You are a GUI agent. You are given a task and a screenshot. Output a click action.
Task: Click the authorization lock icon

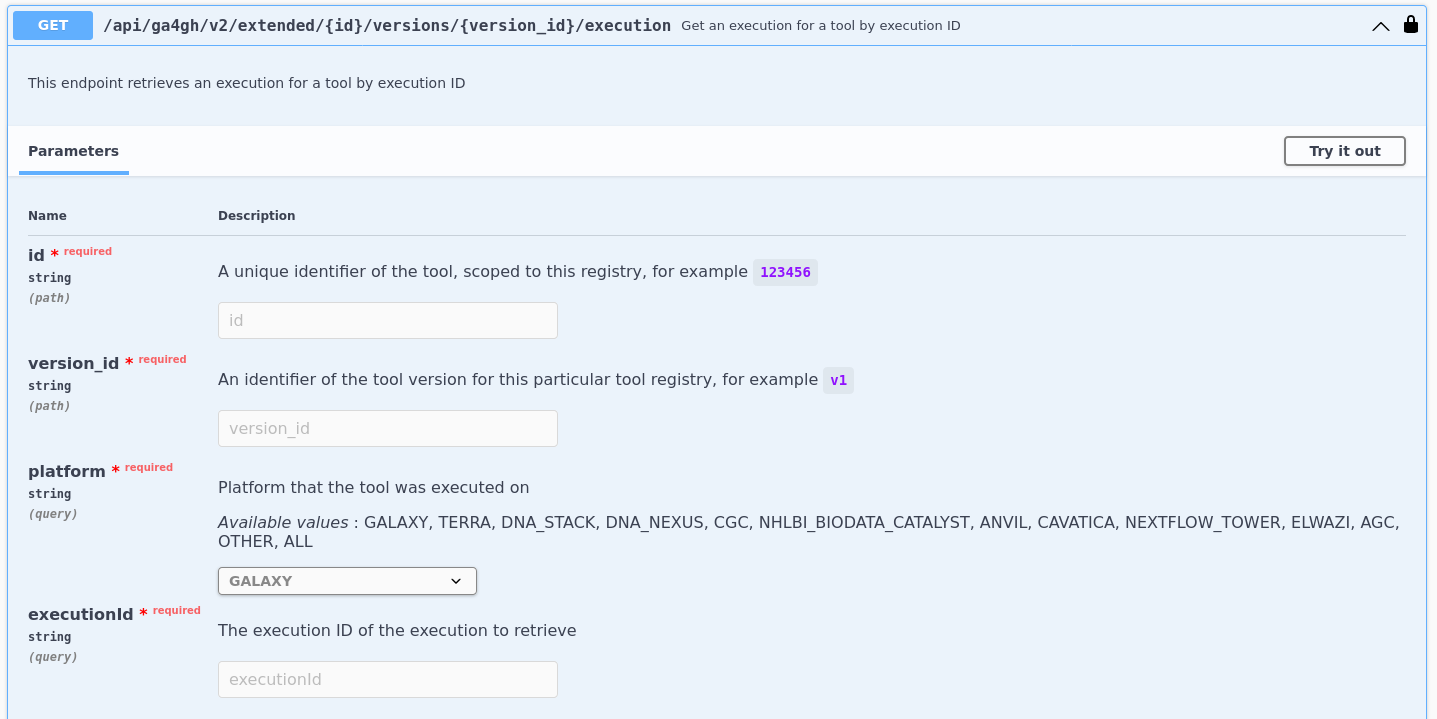pyautogui.click(x=1411, y=24)
